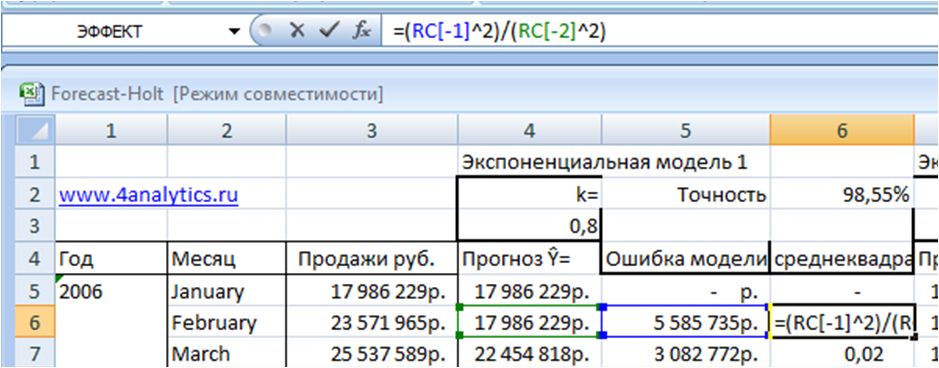Click the среднеквадра header cell

click(x=842, y=259)
